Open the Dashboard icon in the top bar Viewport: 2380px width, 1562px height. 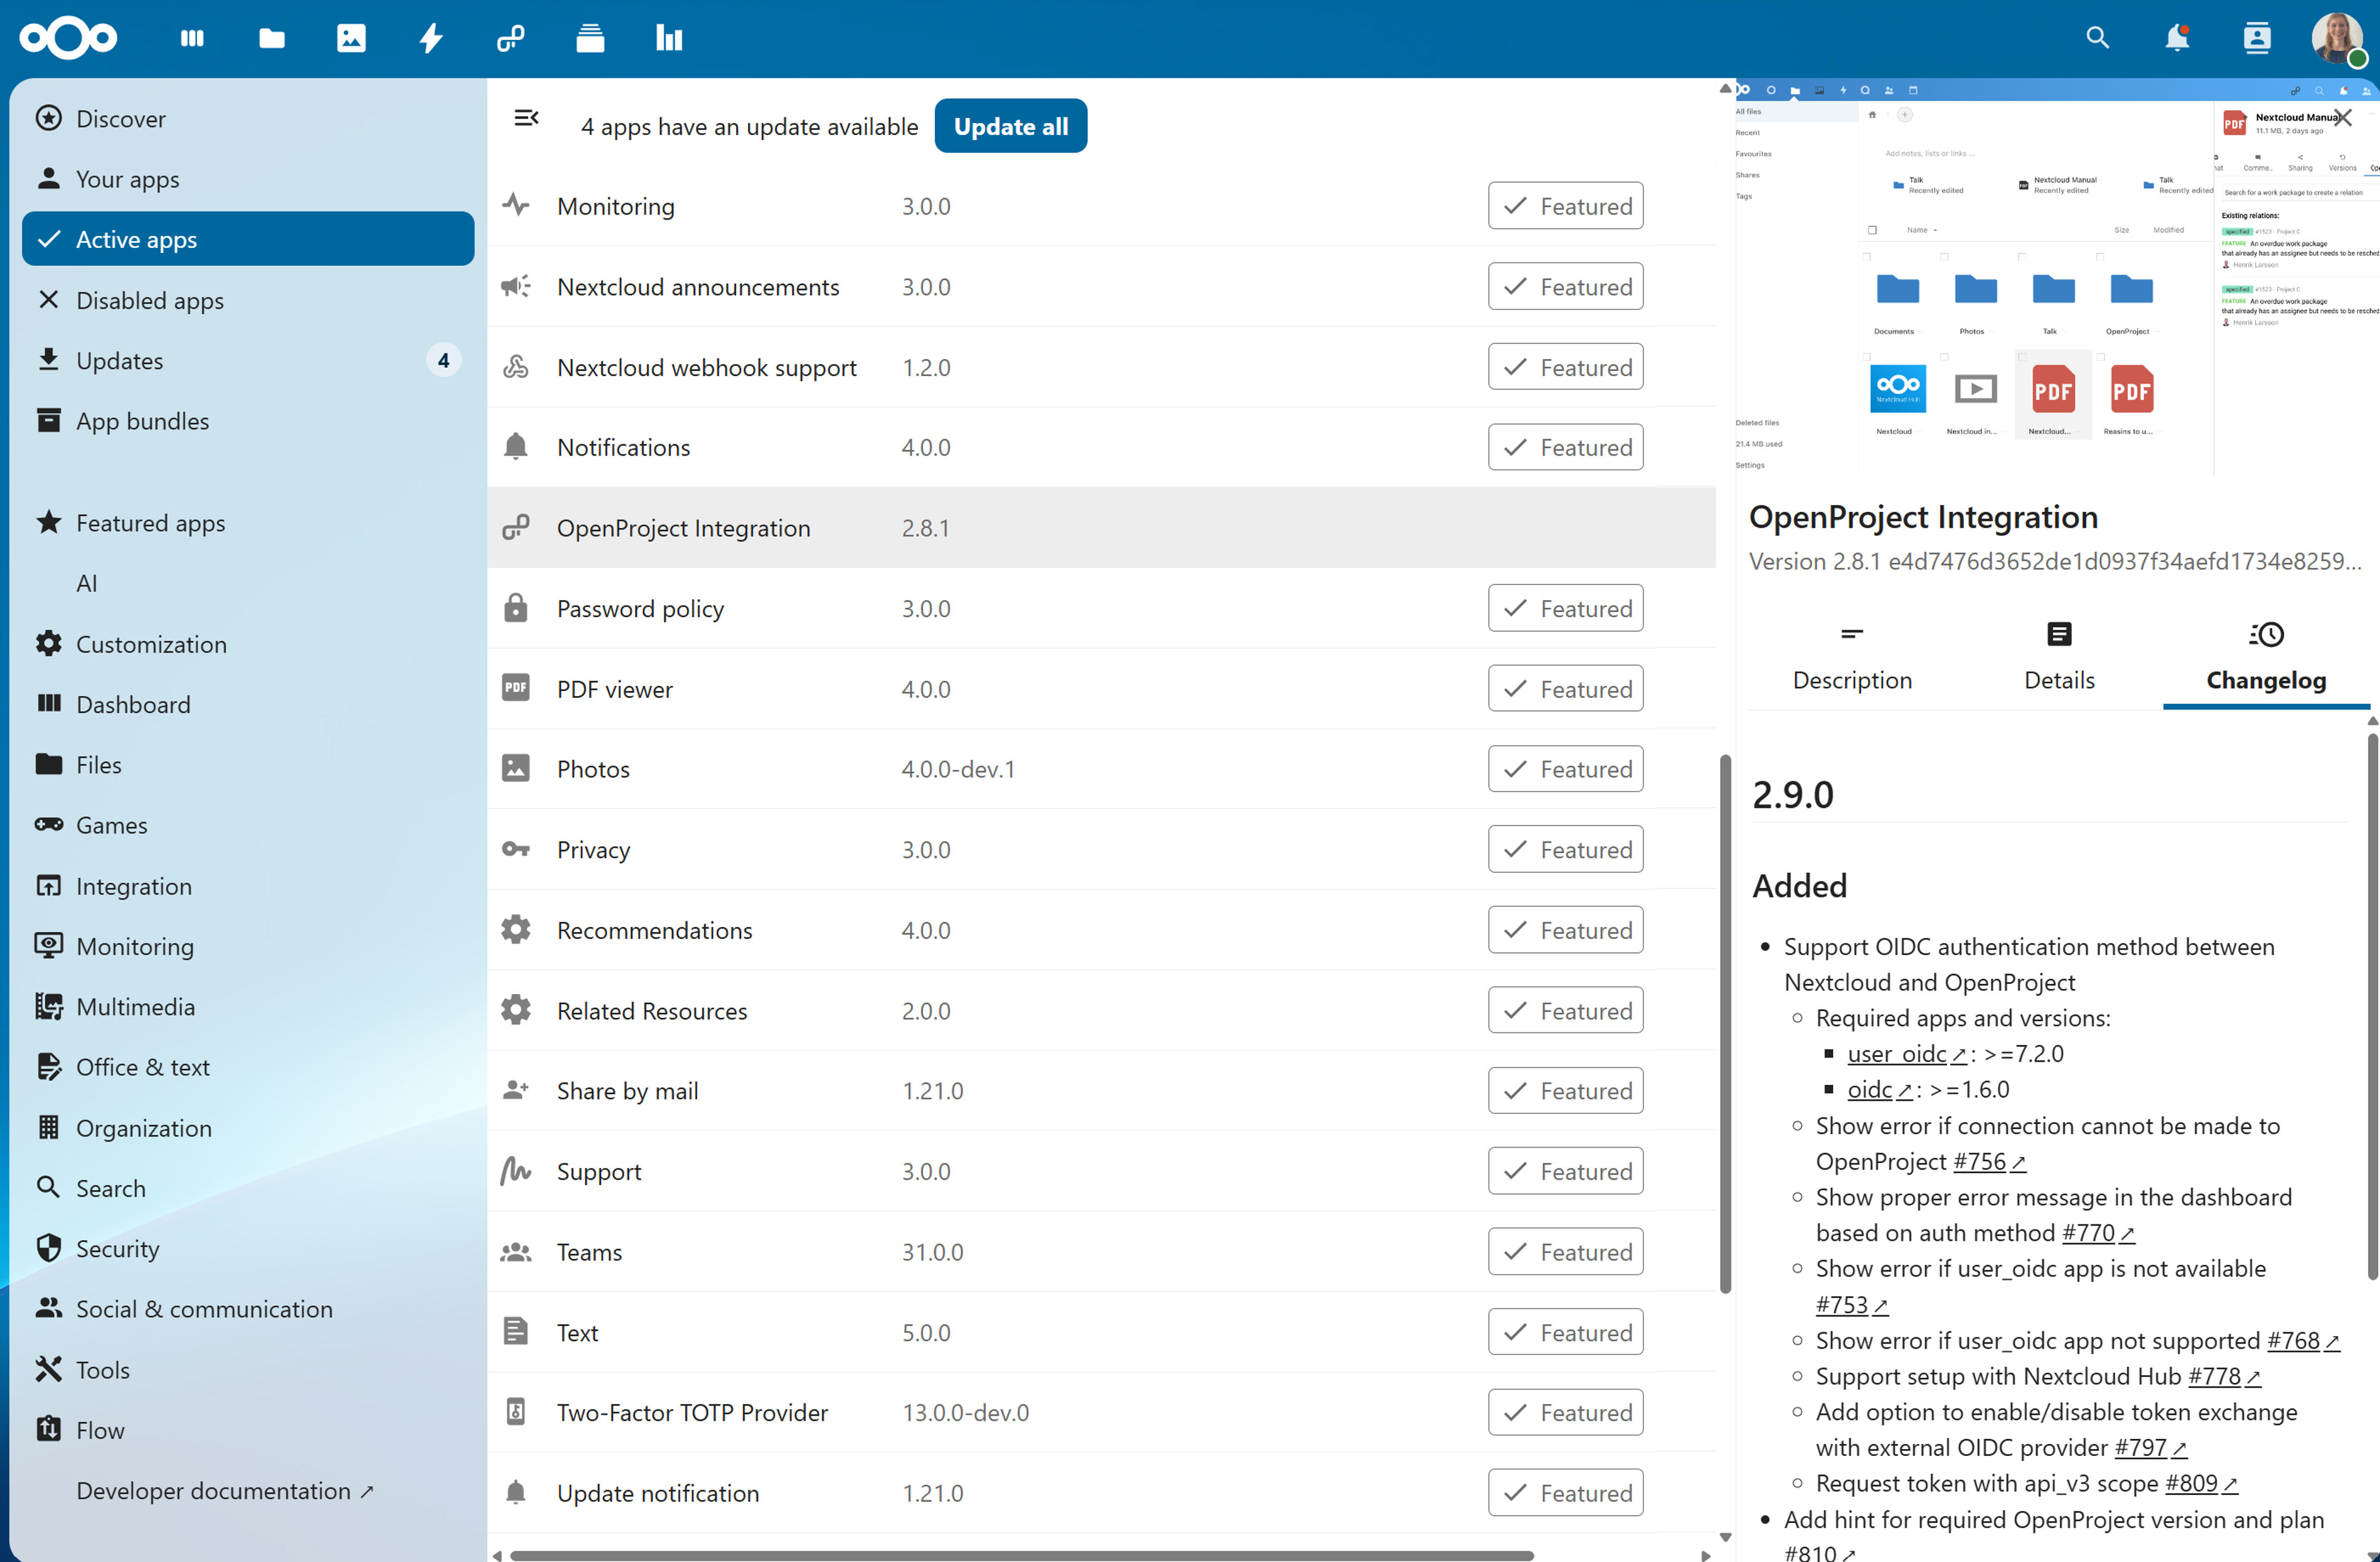192,38
